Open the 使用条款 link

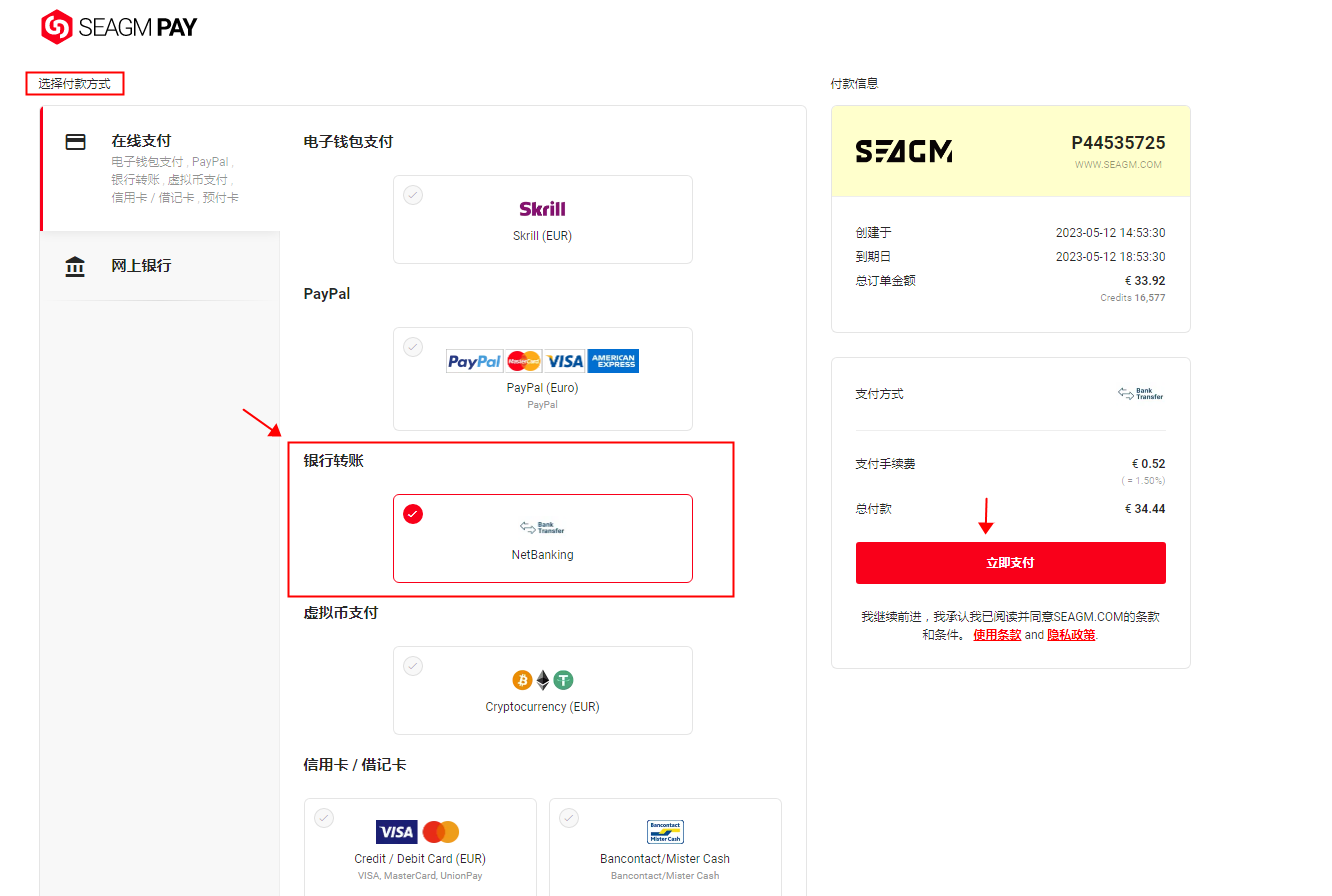tap(997, 635)
